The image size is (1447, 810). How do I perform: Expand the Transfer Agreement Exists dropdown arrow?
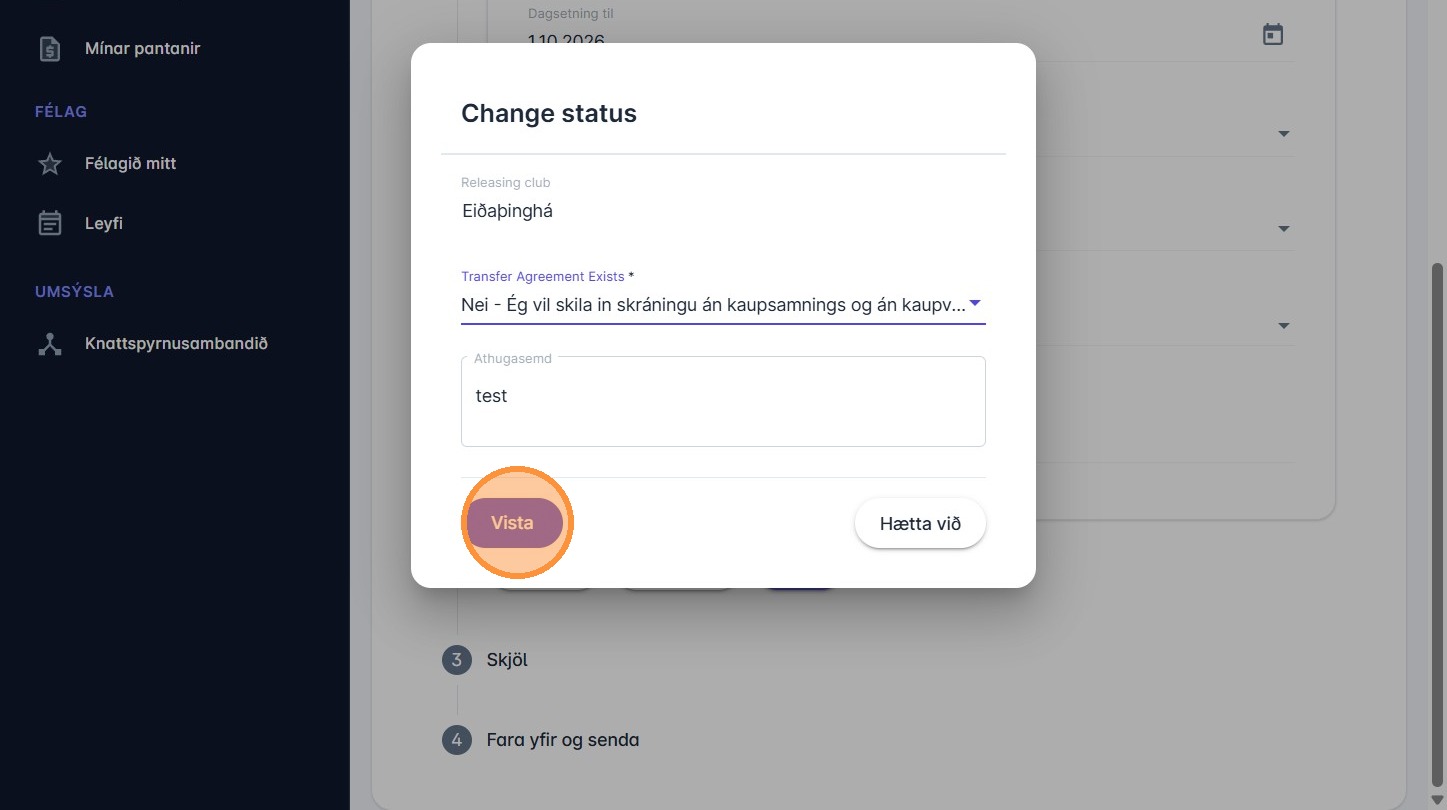click(x=975, y=304)
